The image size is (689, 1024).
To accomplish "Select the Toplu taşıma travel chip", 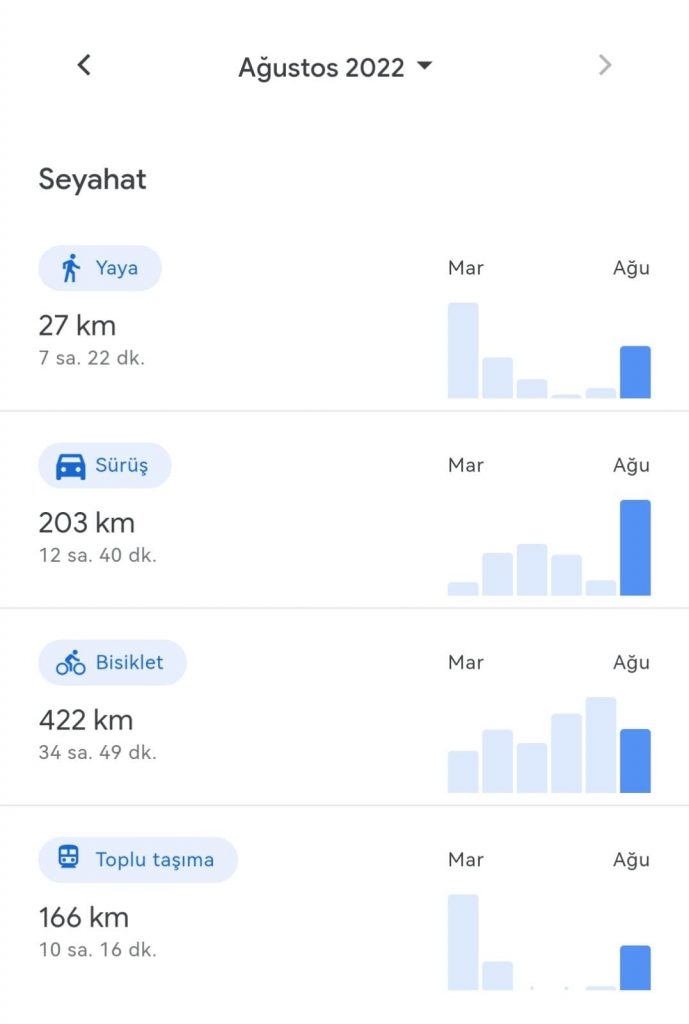I will pos(138,859).
